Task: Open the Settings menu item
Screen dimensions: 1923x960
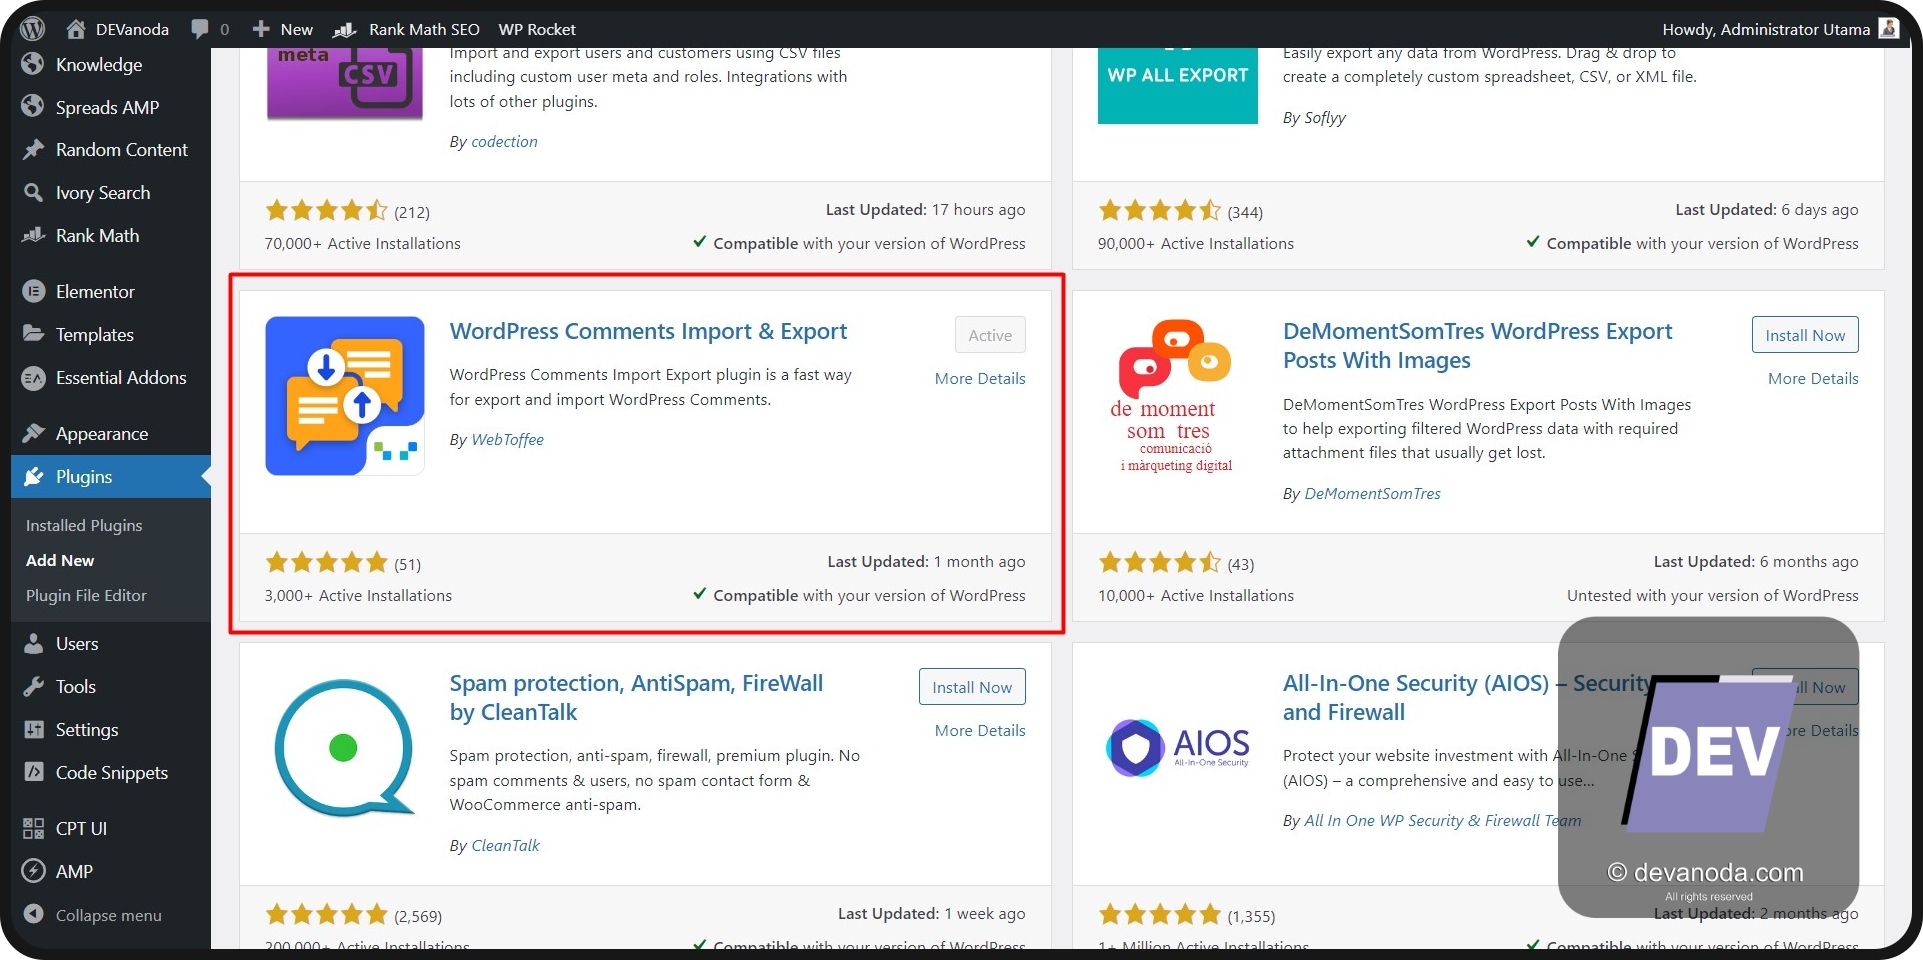Action: click(x=87, y=729)
